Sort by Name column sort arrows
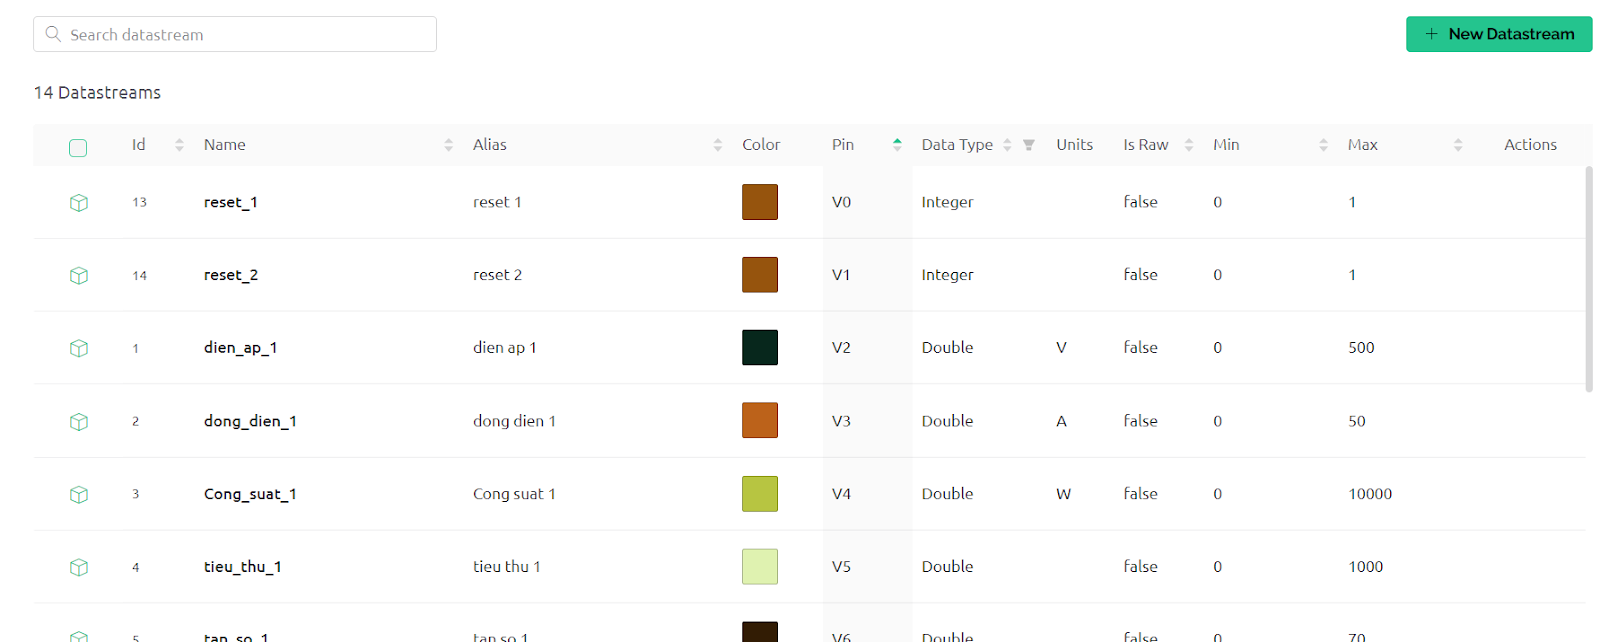Screen dimensions: 1600x642 448,145
